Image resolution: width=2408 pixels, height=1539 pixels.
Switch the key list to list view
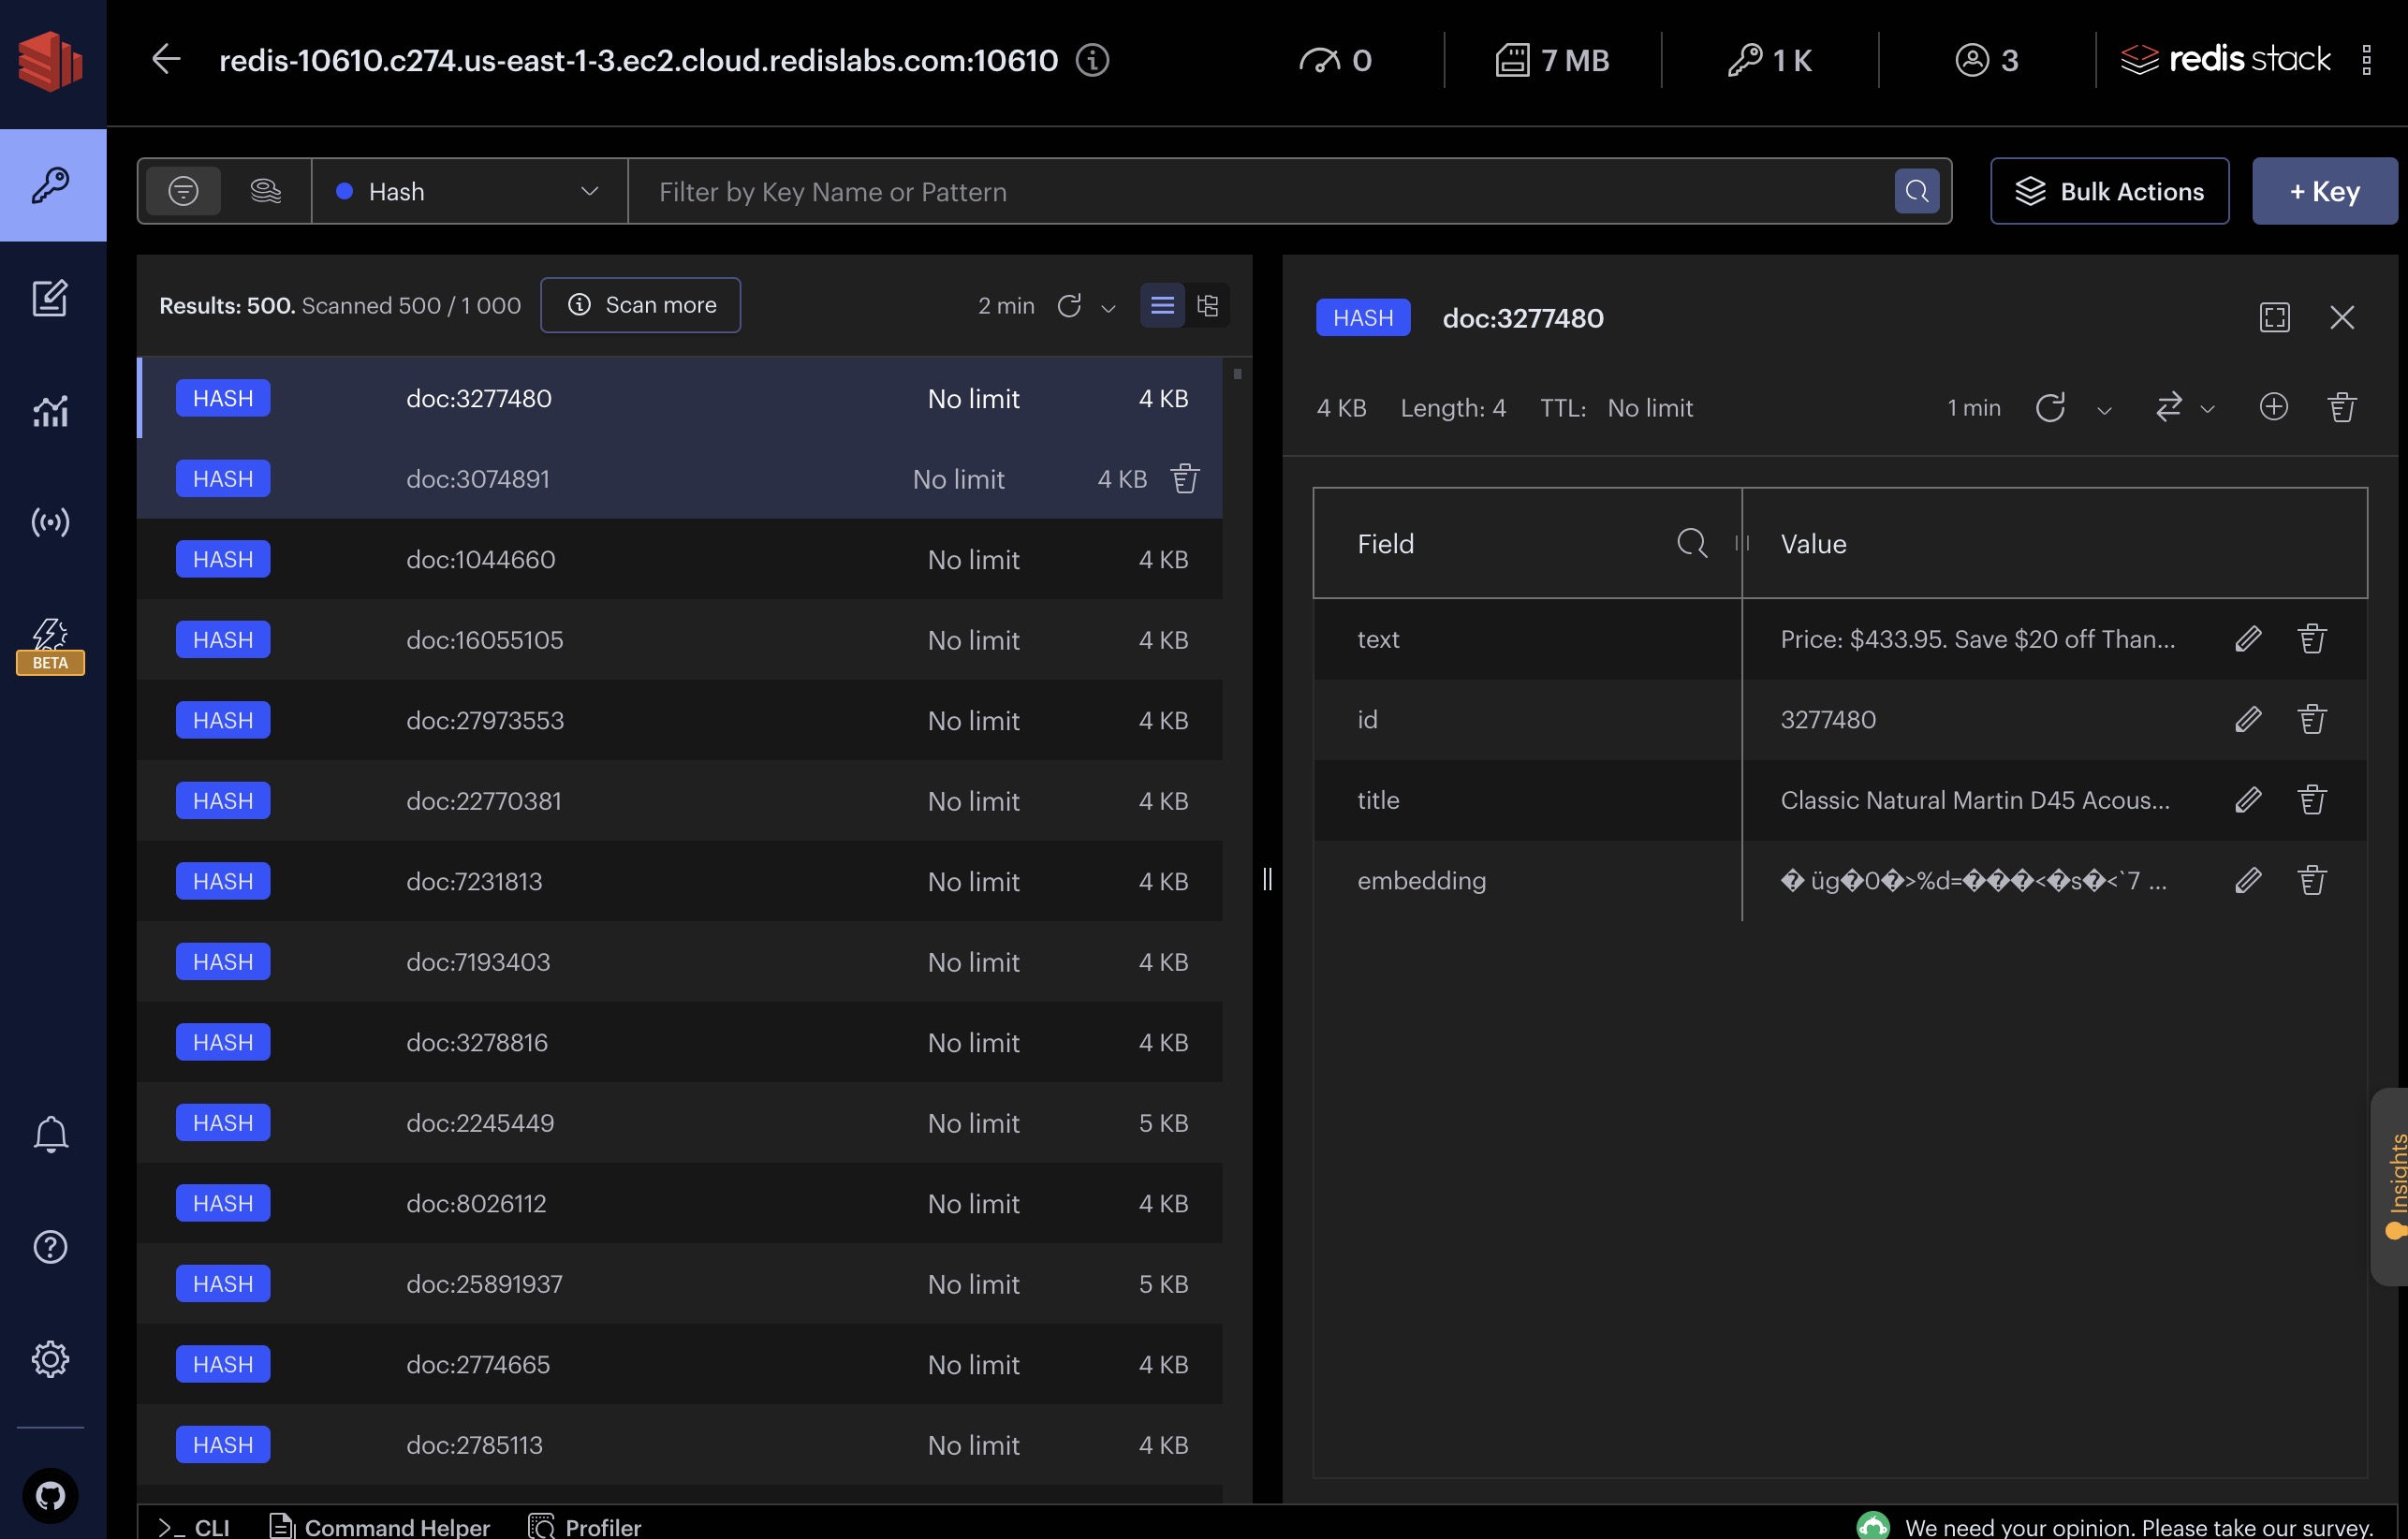[1162, 305]
